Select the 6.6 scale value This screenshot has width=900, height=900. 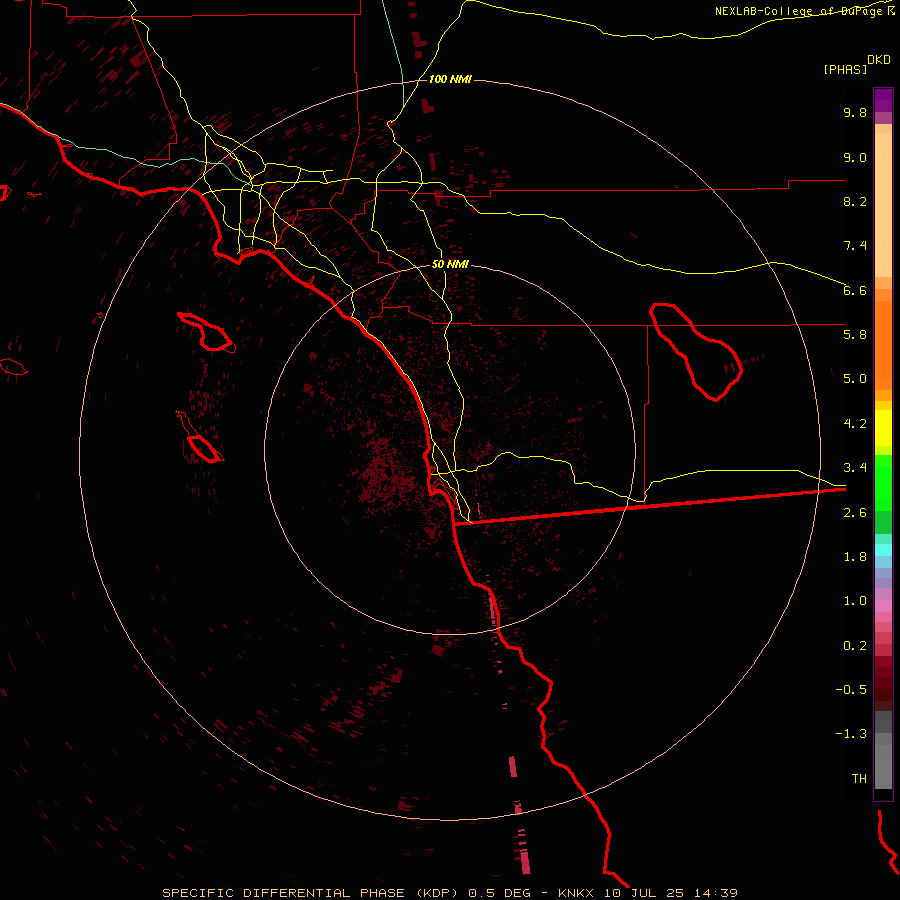855,290
